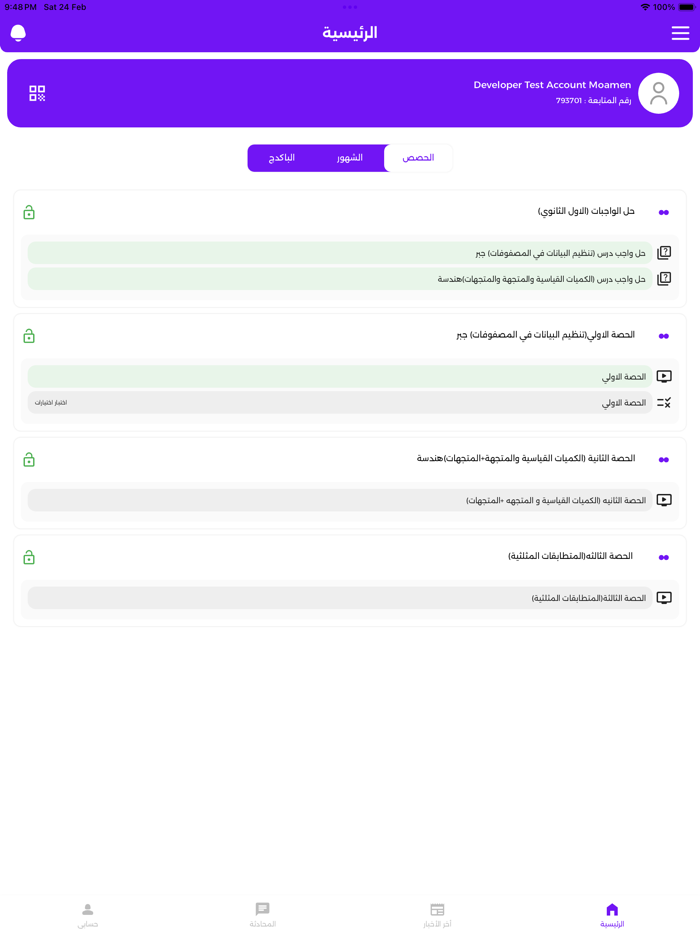Expand حل الواجبات section via its dots icon

click(663, 211)
